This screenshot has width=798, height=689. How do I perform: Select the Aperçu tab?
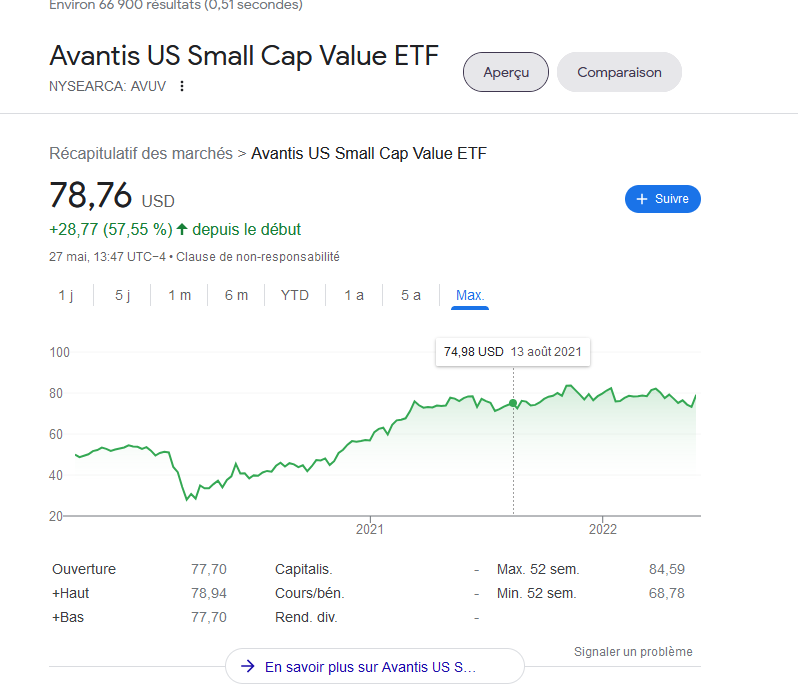pos(505,72)
